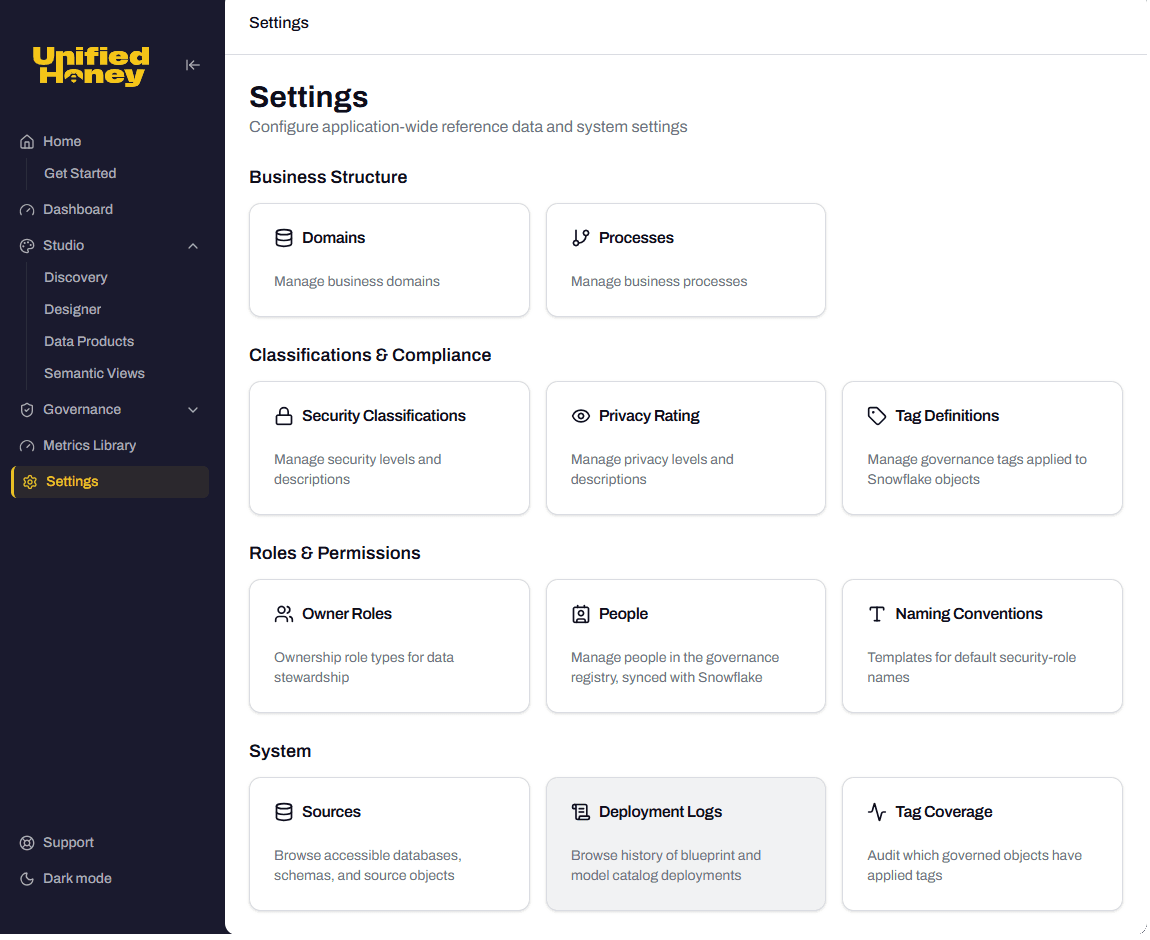This screenshot has height=940, width=1150.
Task: Open the Owner Roles card
Action: coord(389,646)
